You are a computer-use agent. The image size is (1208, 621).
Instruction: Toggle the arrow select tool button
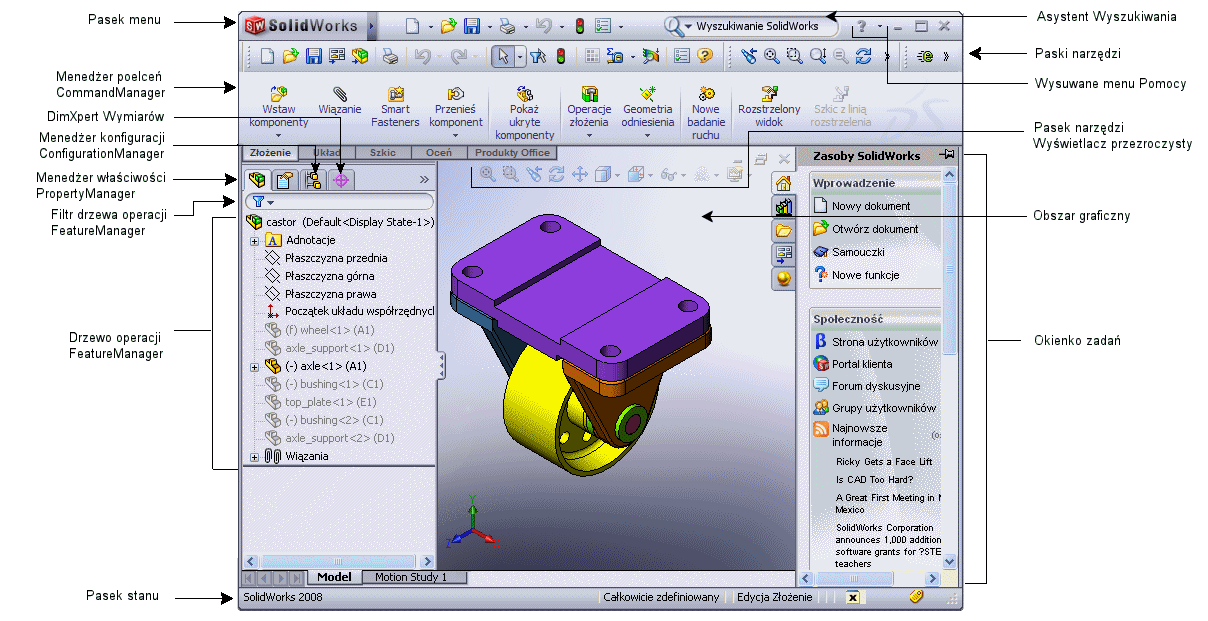tap(503, 56)
